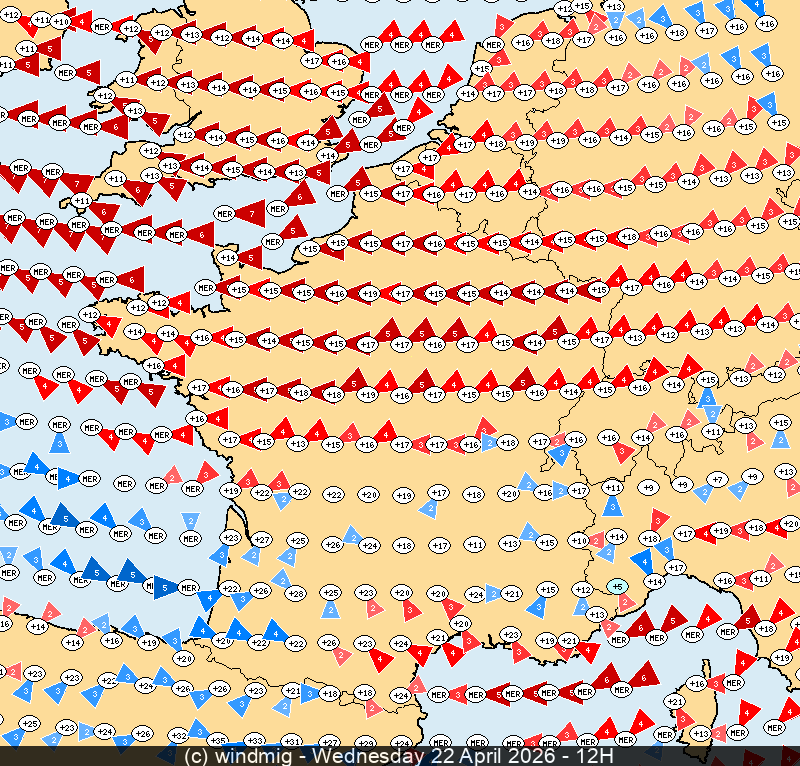800x766 pixels.
Task: Click the light-blue 2 arrow above MER in Biscay
Action: point(190,521)
